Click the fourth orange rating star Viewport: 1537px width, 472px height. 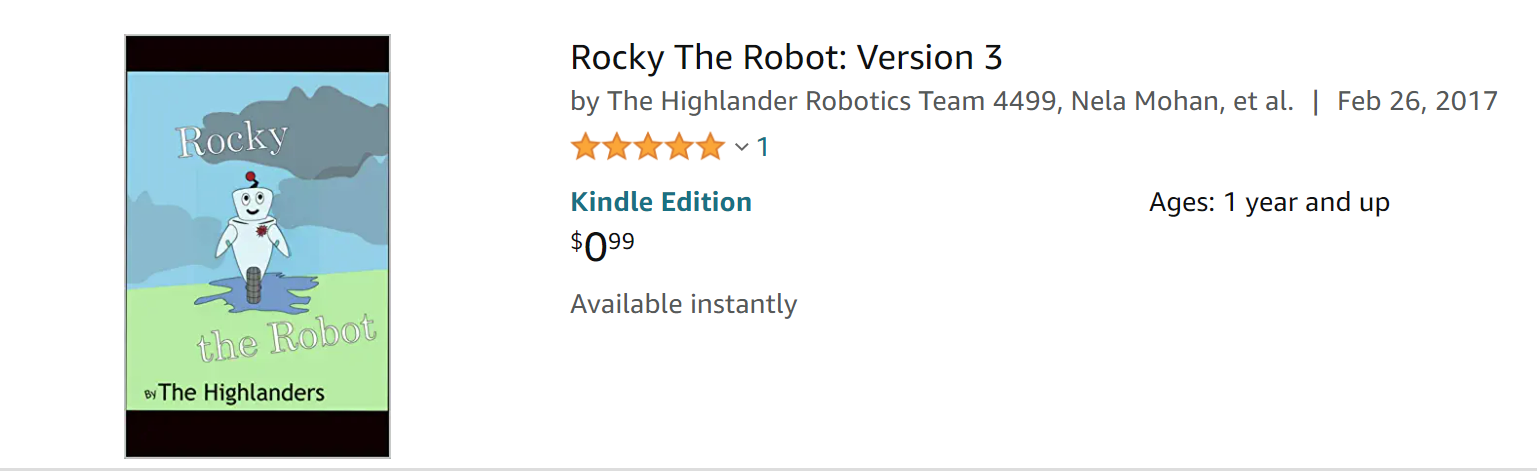click(x=679, y=147)
